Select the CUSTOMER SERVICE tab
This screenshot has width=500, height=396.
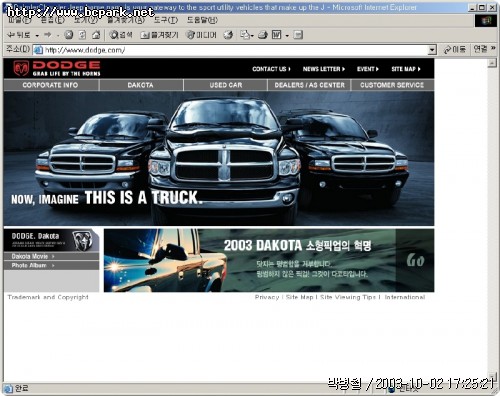coord(392,85)
